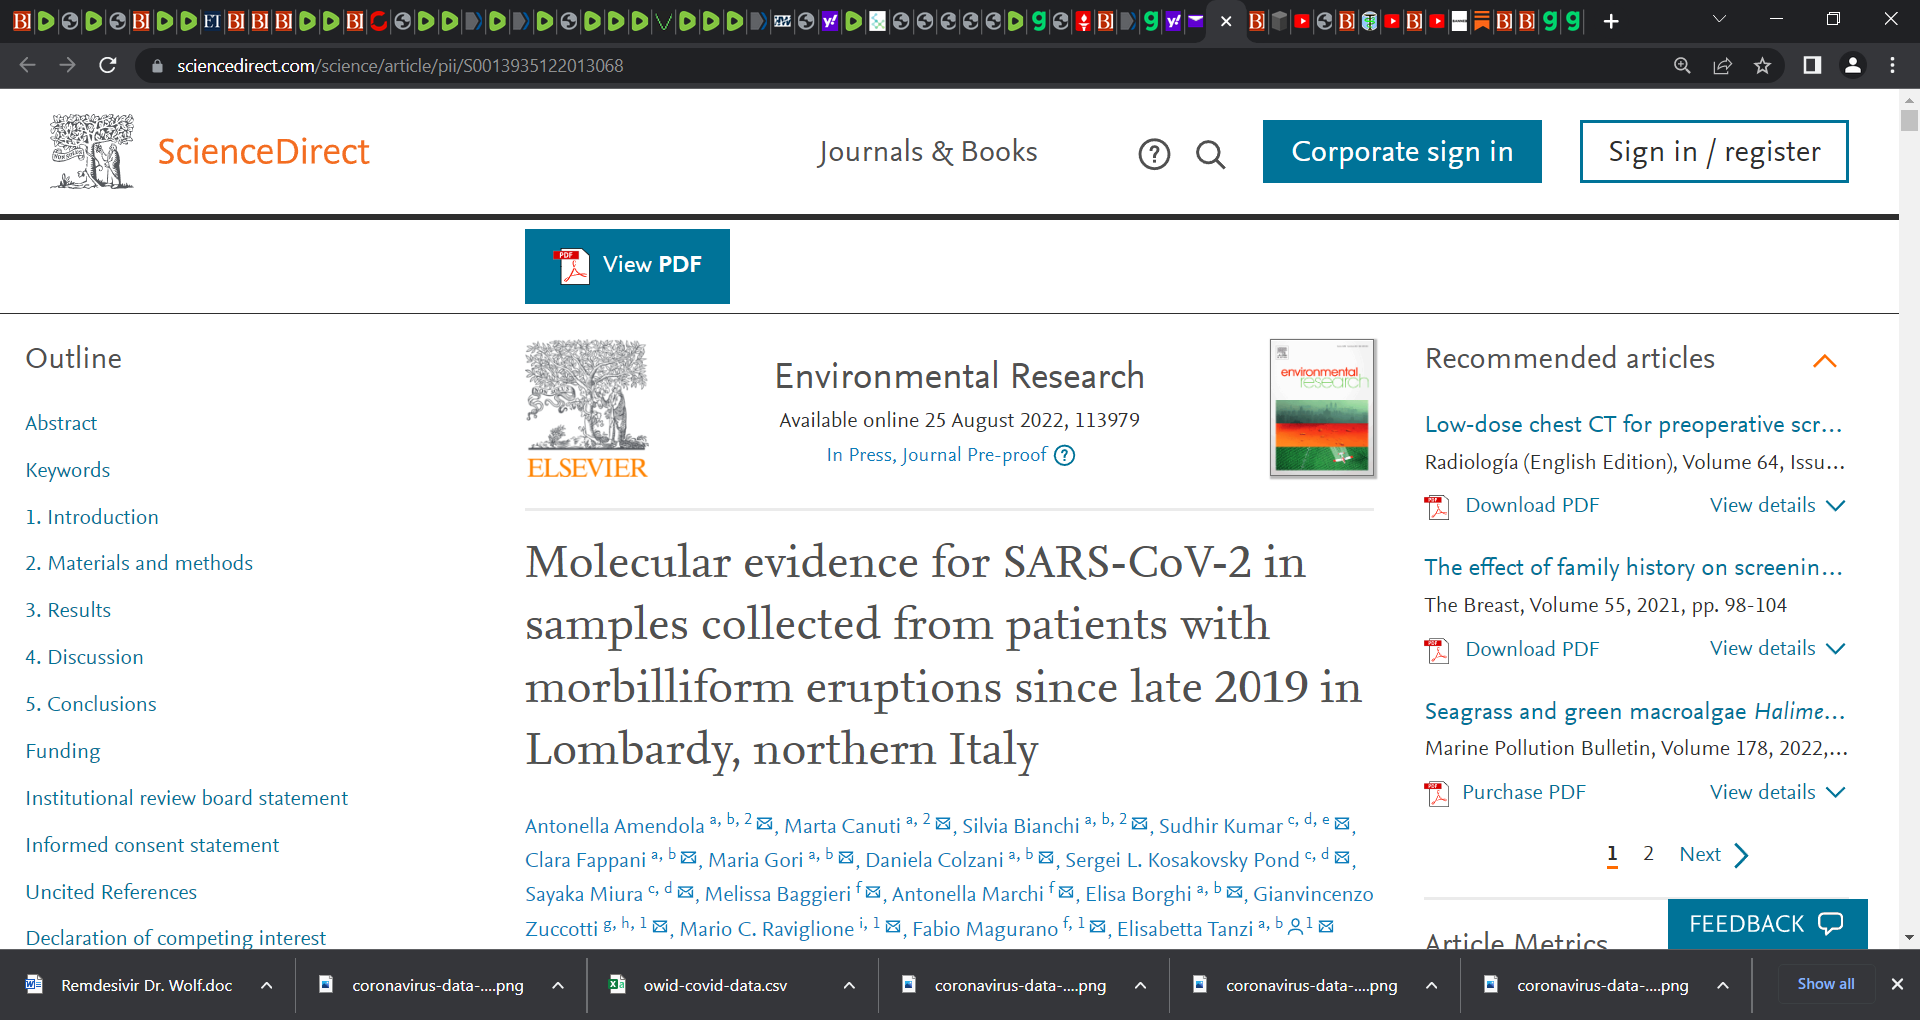Open the tab search dropdown arrow

tap(1719, 19)
